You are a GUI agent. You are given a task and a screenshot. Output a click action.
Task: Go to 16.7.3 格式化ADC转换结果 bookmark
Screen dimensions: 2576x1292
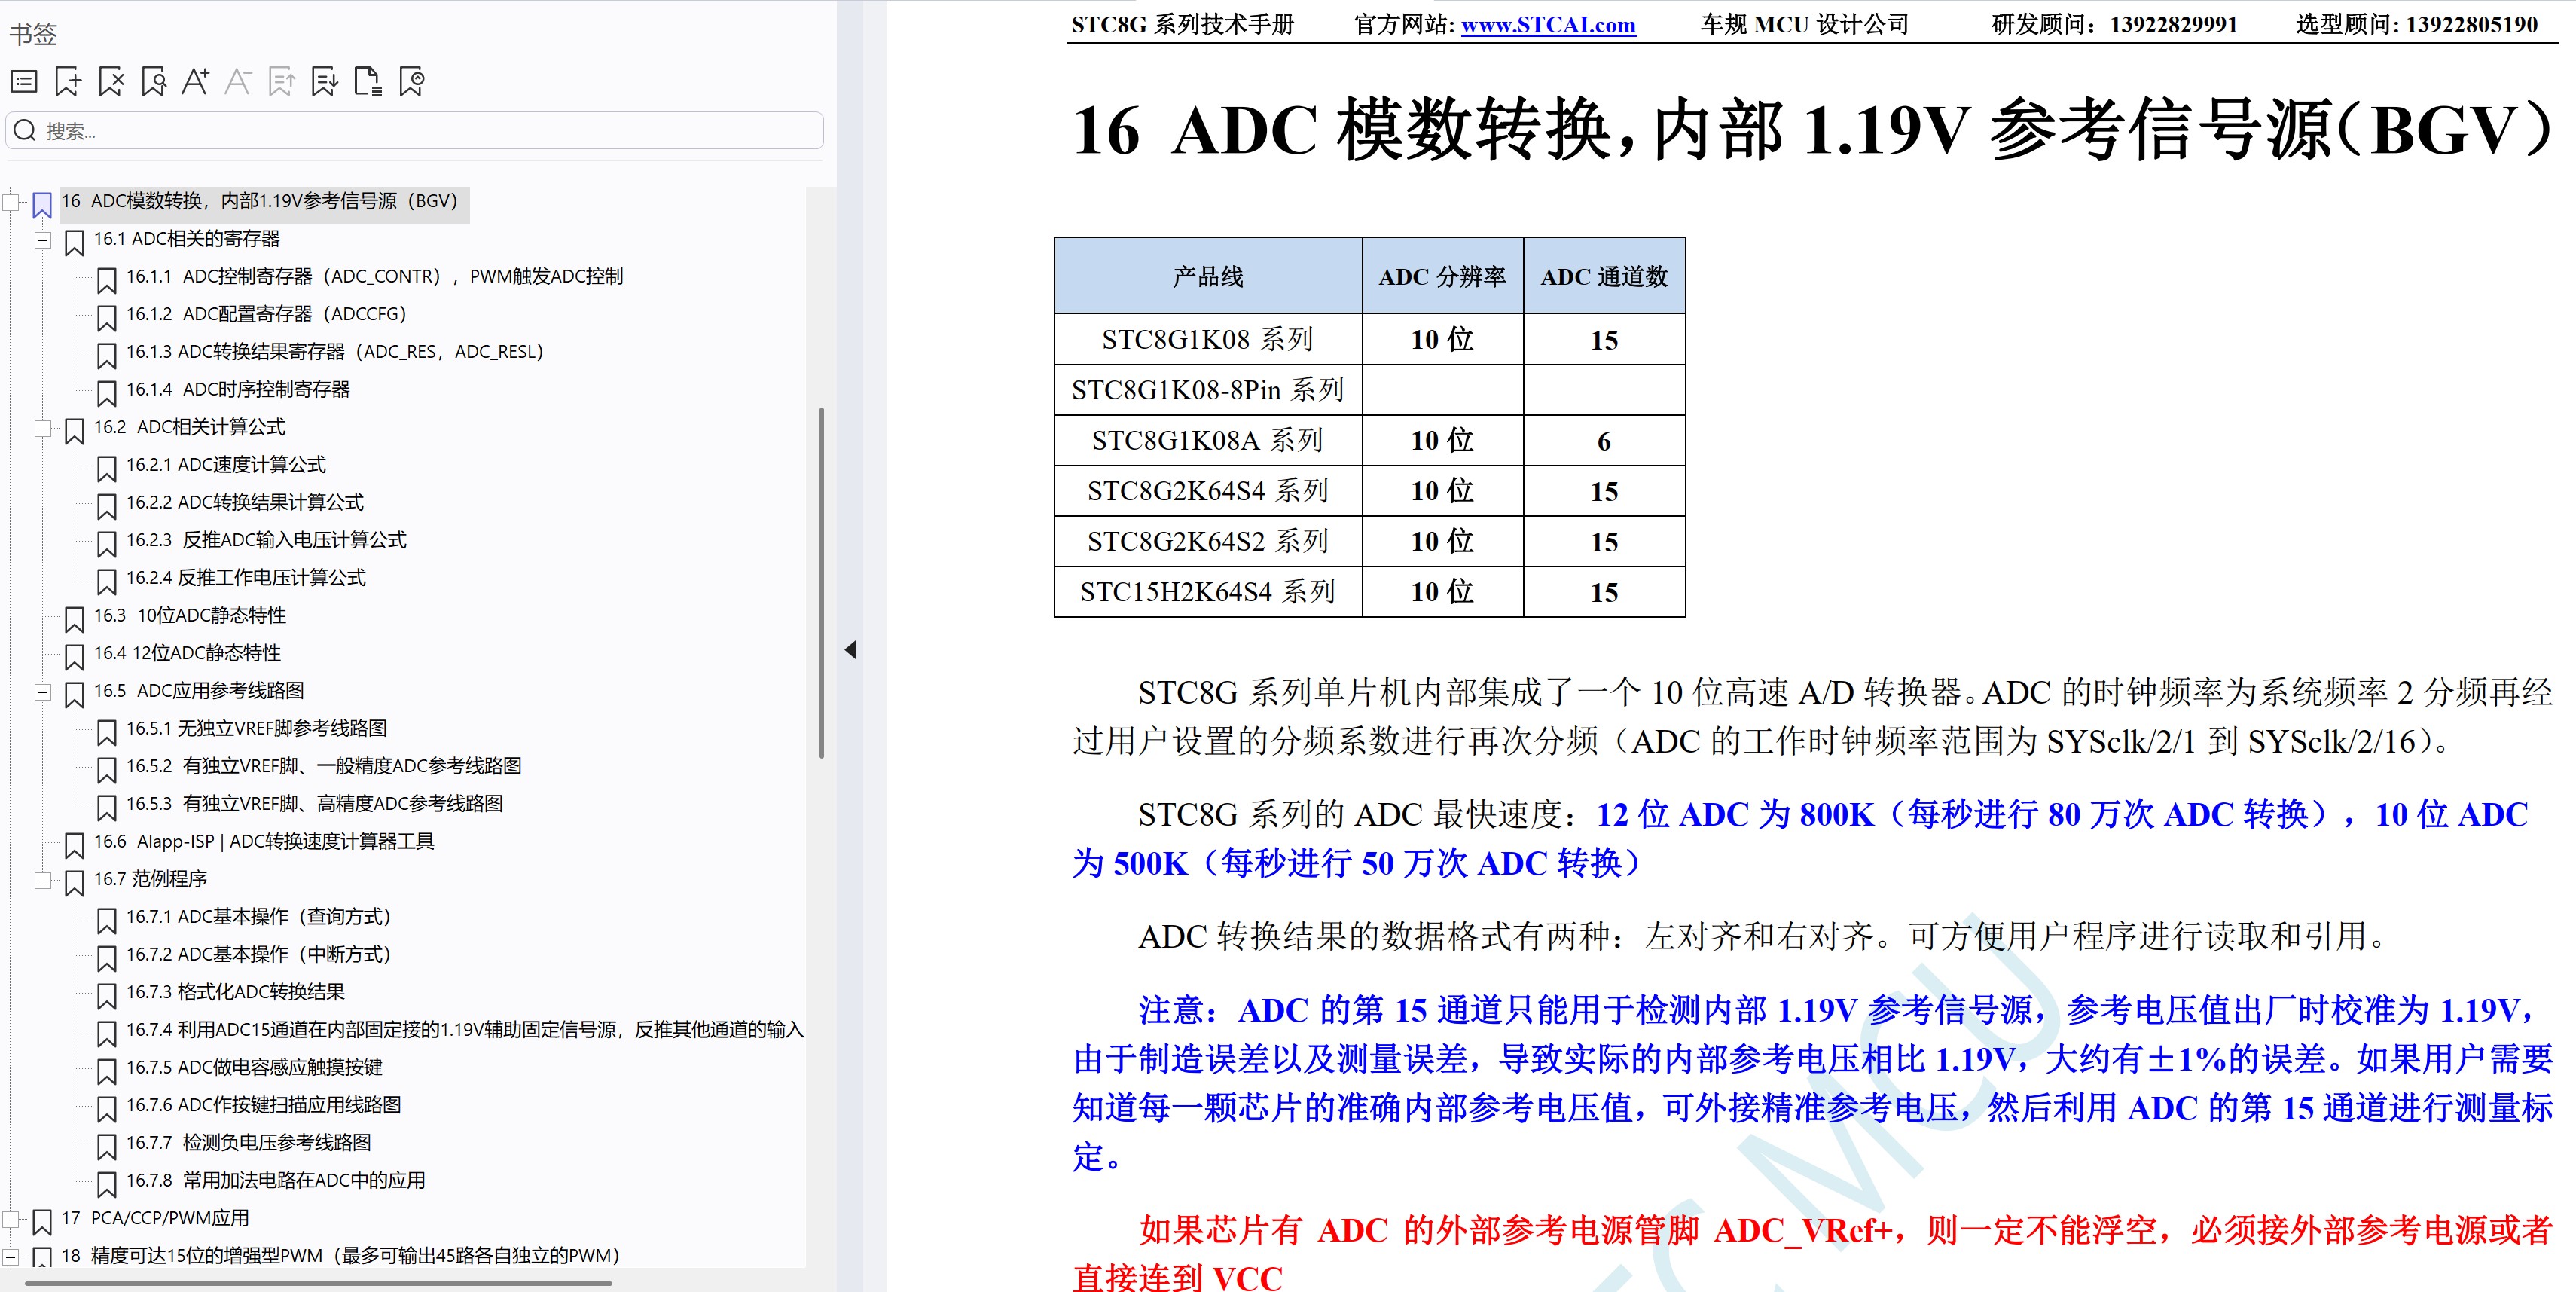(235, 992)
